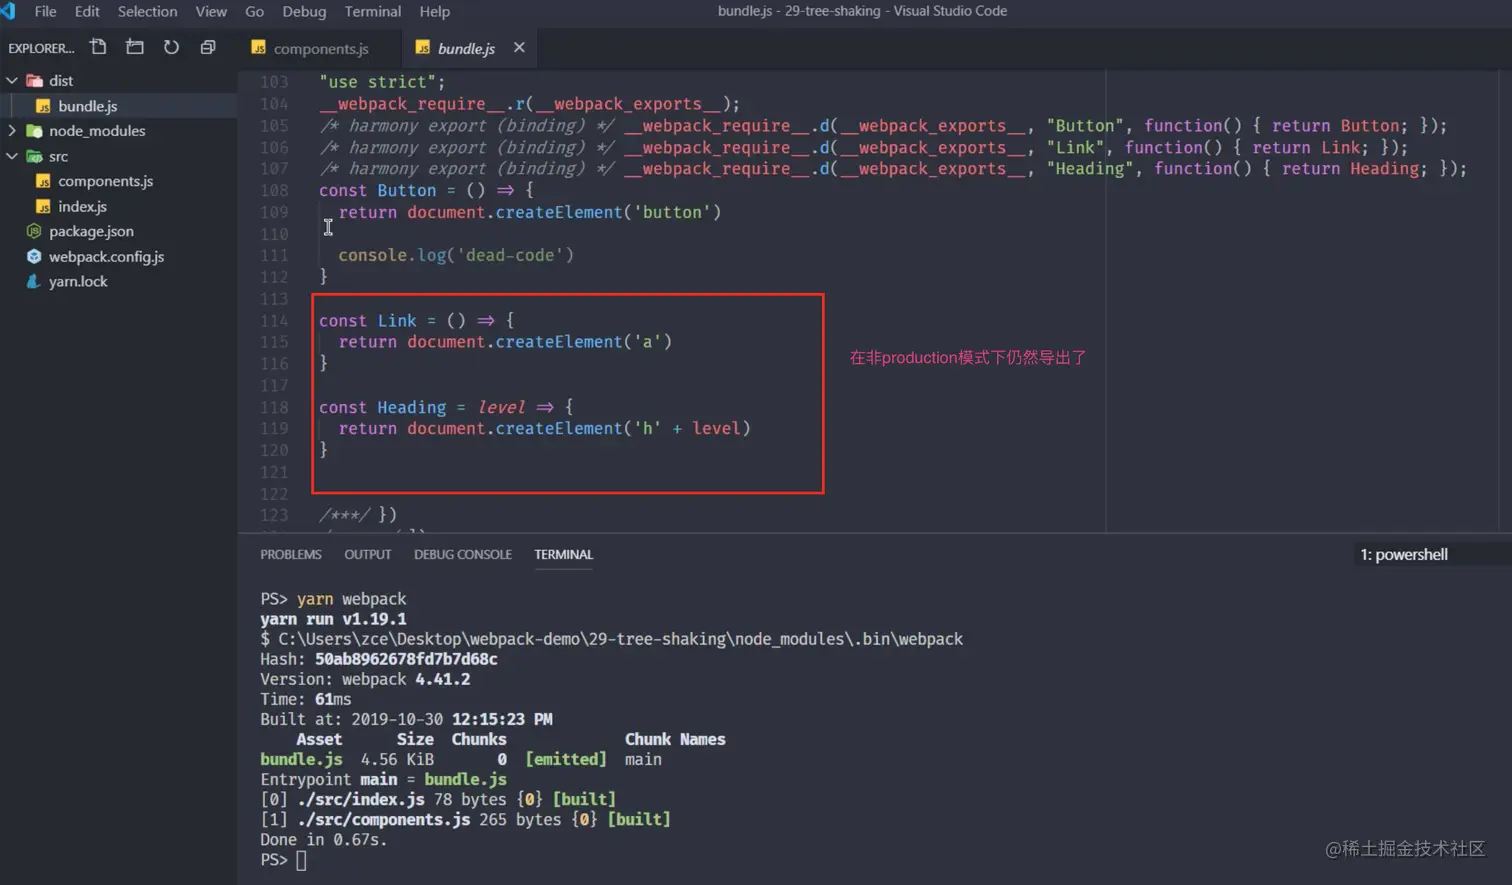The width and height of the screenshot is (1512, 885).
Task: Click line number 114 in the gutter
Action: (274, 320)
